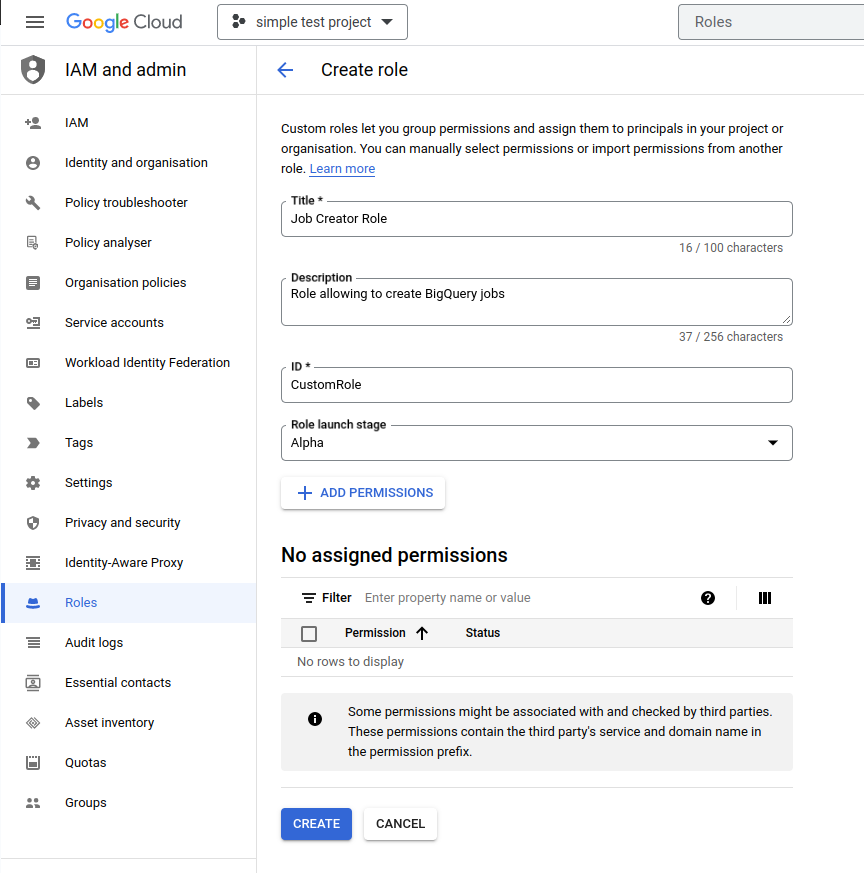Click the table filter help question icon

pyautogui.click(x=708, y=598)
